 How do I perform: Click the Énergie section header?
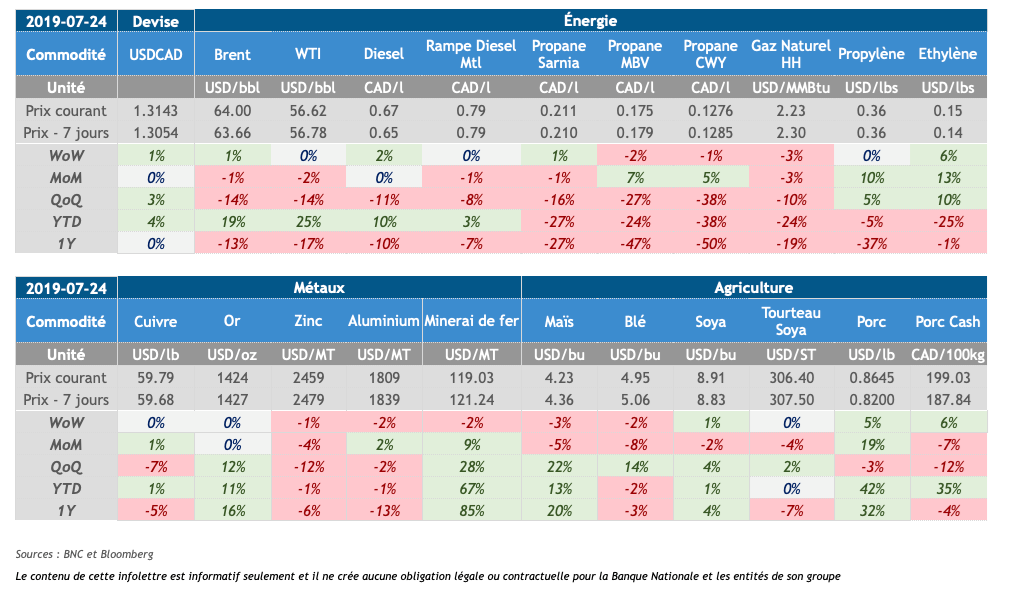pyautogui.click(x=590, y=20)
